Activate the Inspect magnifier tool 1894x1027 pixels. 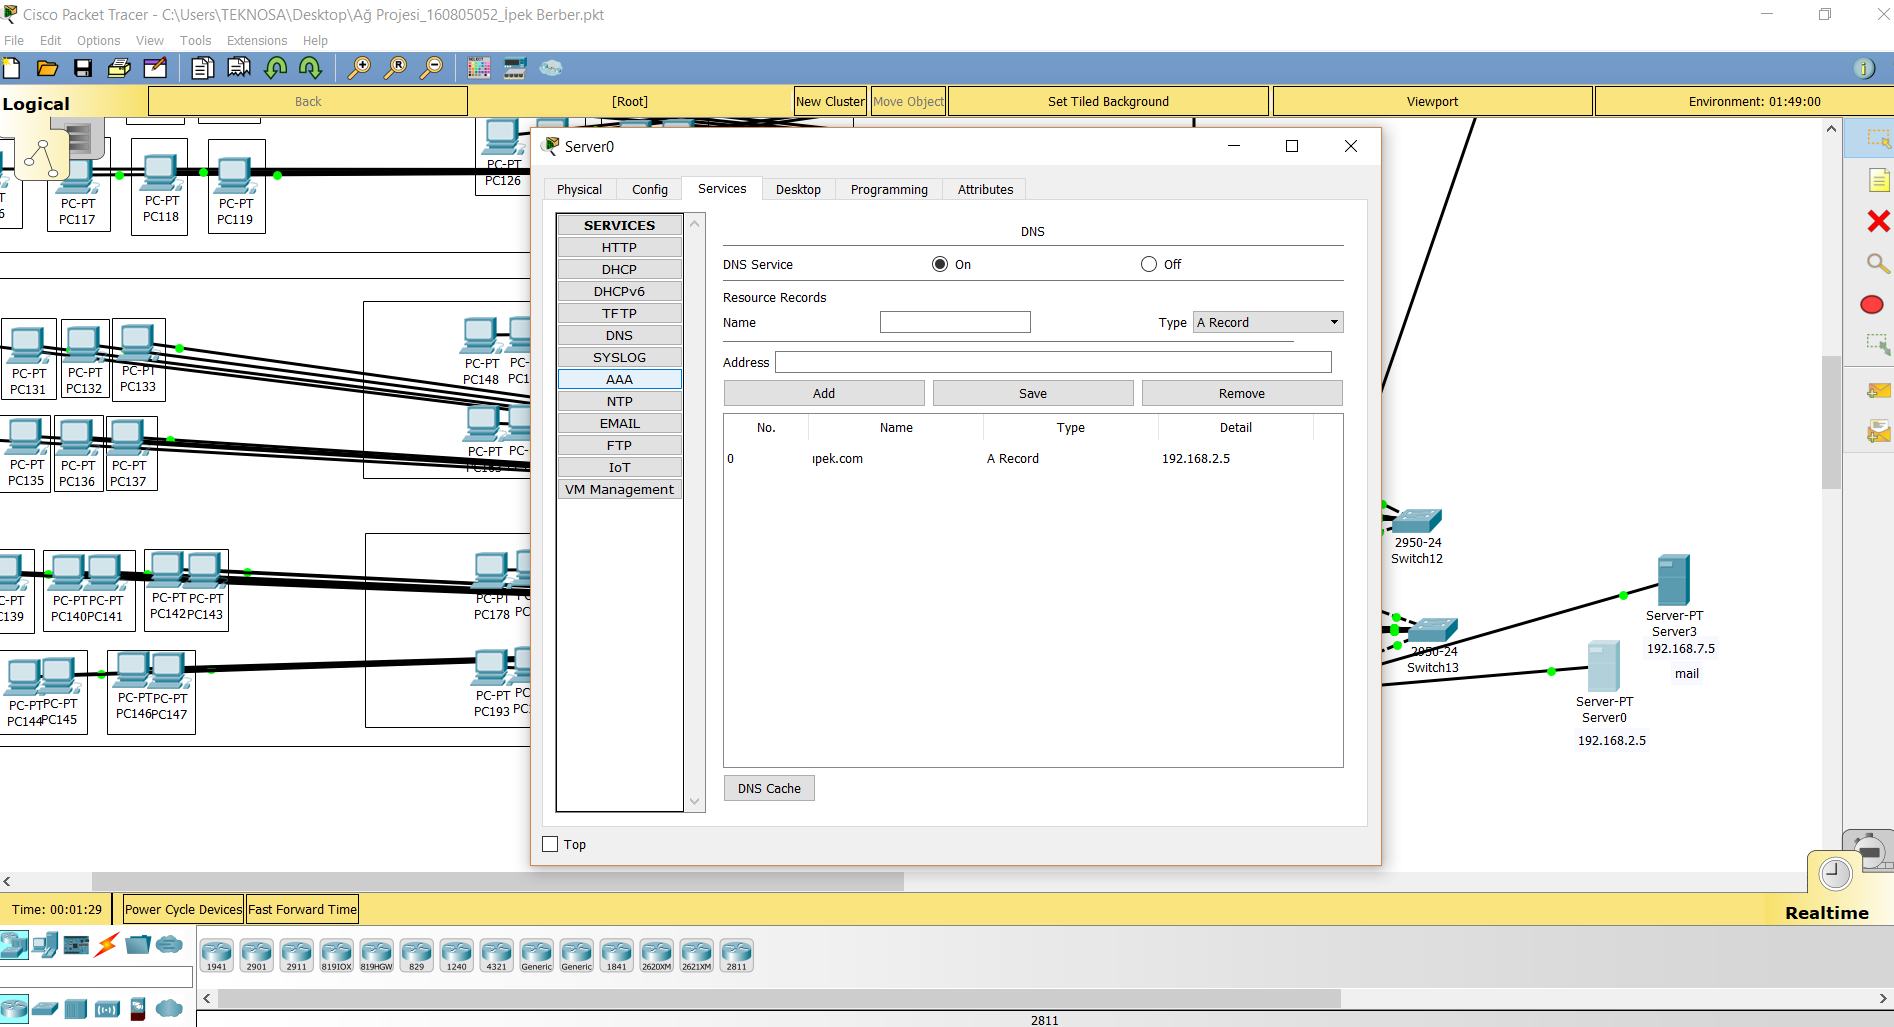click(1877, 263)
